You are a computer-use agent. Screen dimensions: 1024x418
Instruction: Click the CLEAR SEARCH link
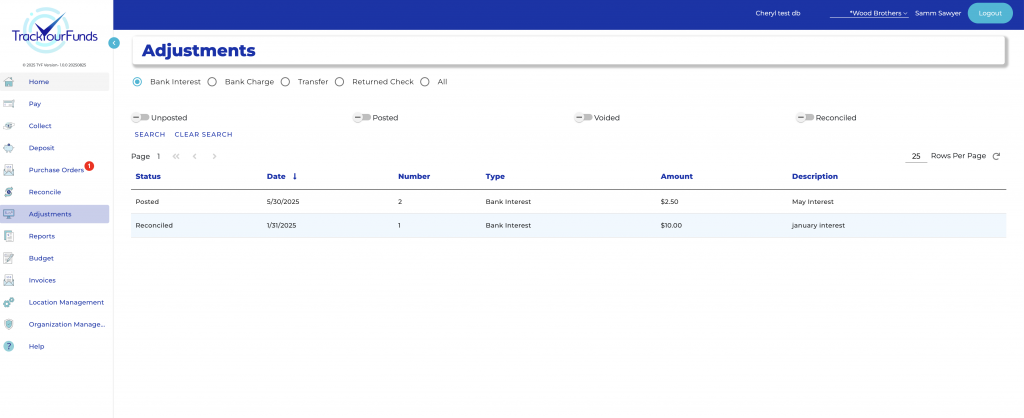(203, 134)
